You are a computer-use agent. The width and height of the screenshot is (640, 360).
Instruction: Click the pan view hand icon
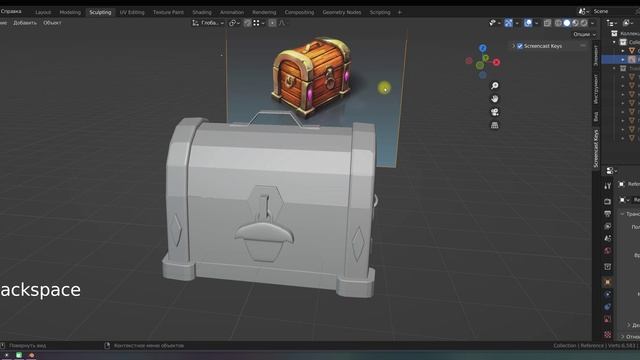tap(495, 99)
